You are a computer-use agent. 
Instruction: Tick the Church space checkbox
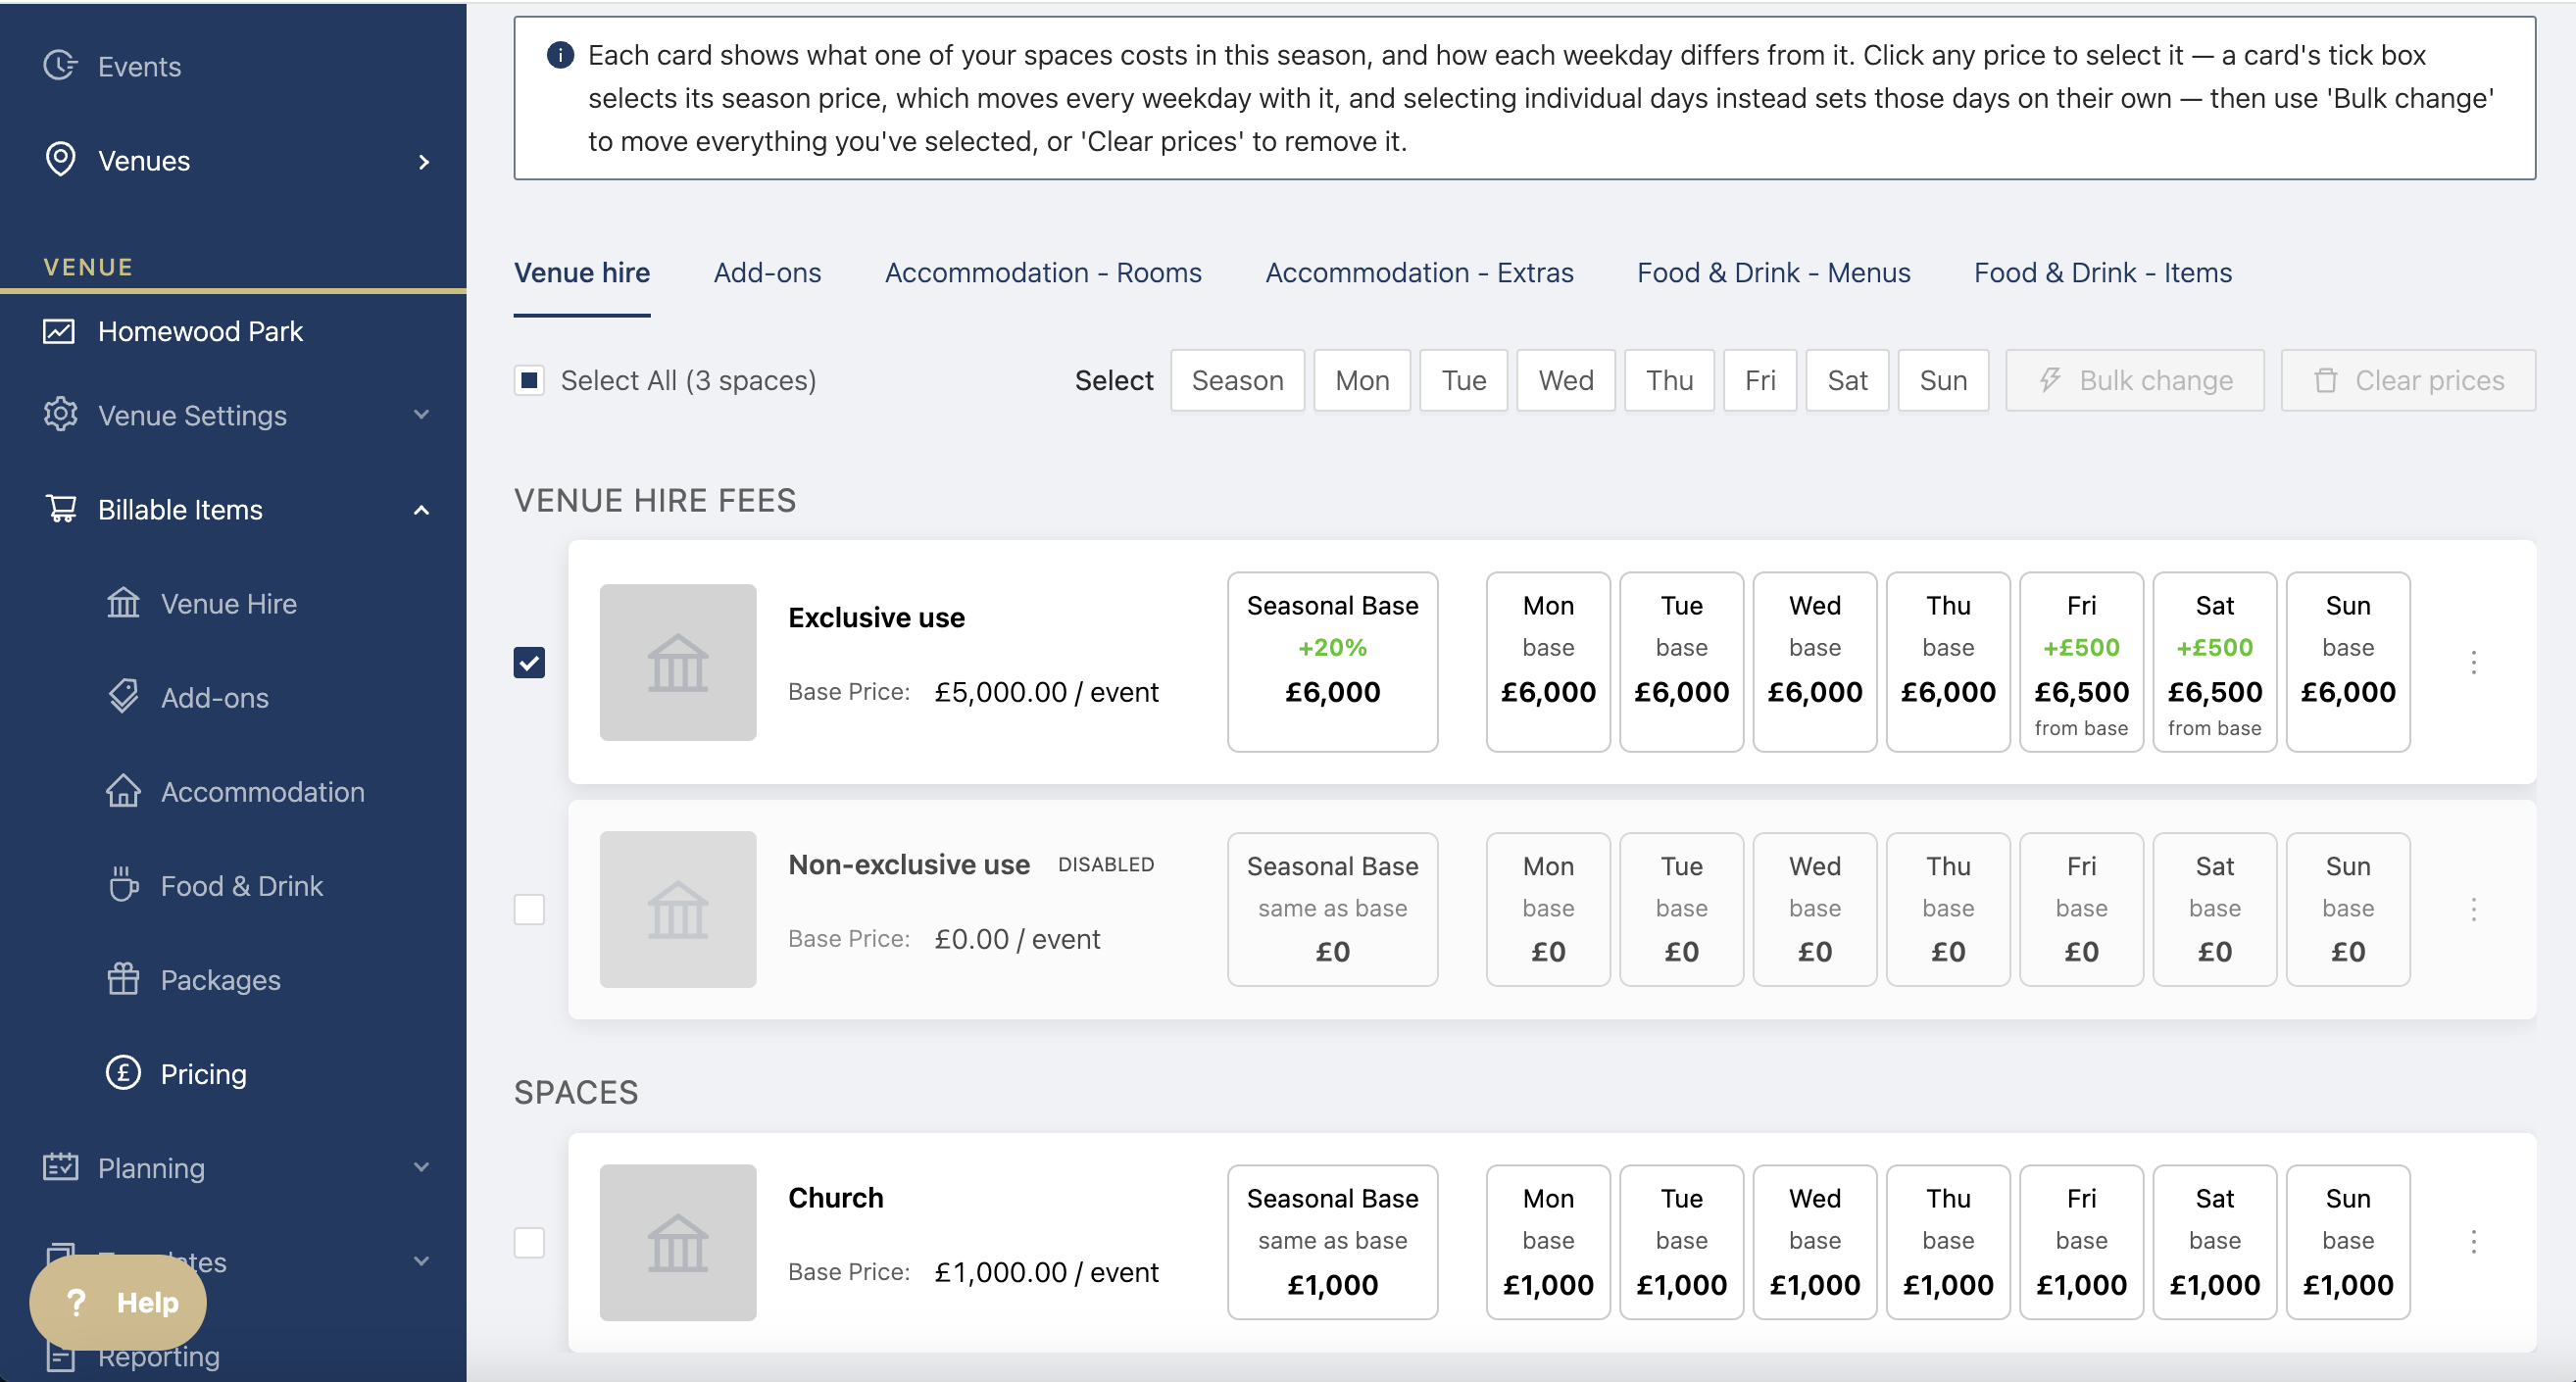coord(529,1242)
